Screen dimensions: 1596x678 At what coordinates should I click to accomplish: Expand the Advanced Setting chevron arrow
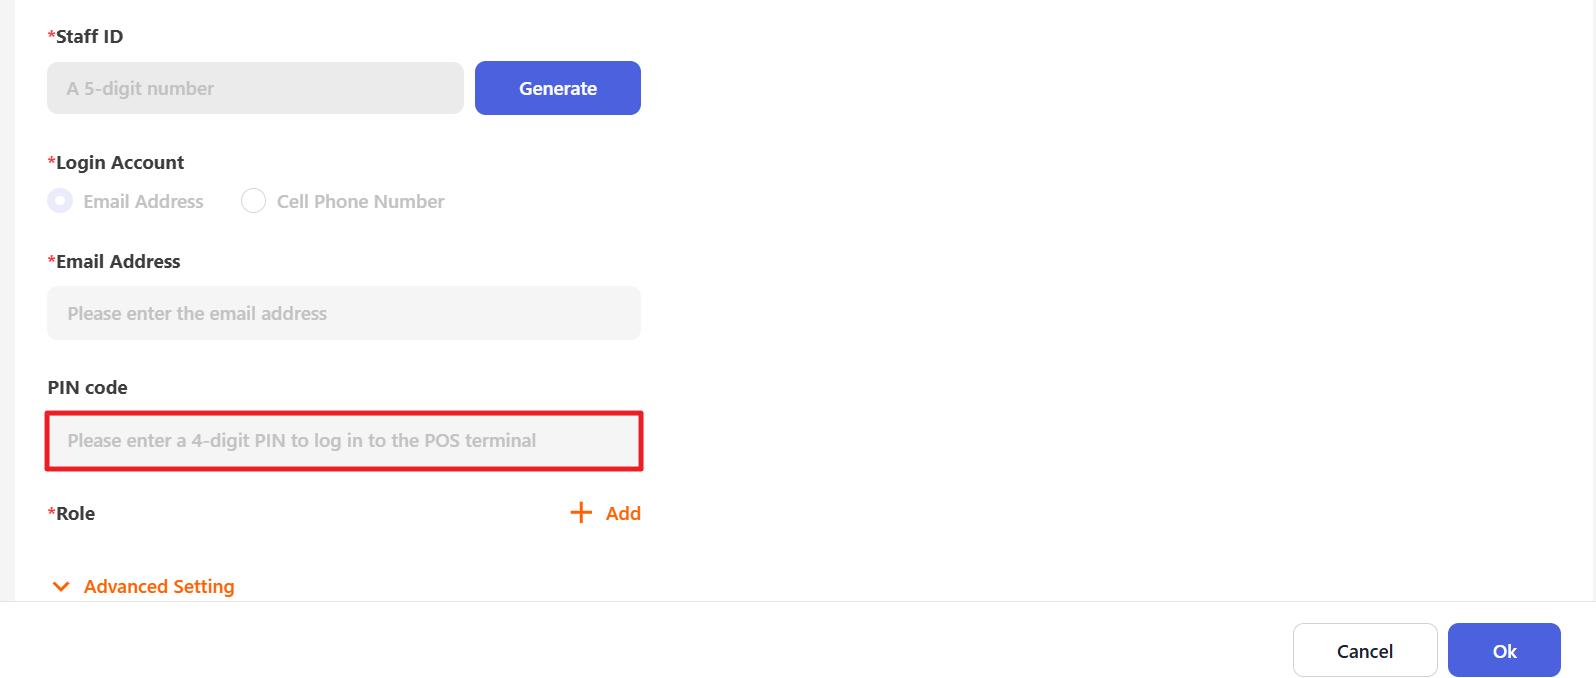coord(61,587)
